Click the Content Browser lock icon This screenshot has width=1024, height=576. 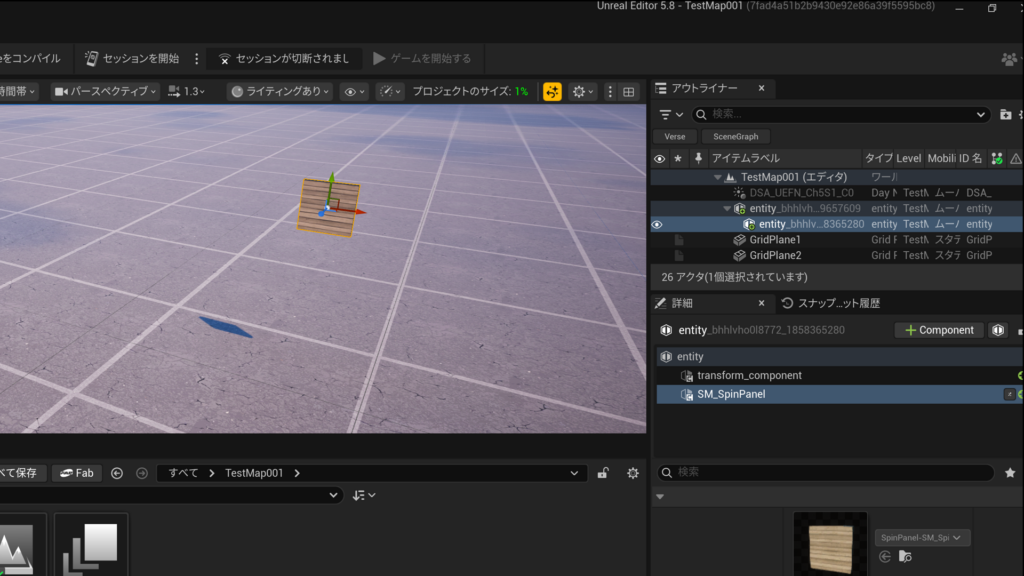[x=603, y=473]
